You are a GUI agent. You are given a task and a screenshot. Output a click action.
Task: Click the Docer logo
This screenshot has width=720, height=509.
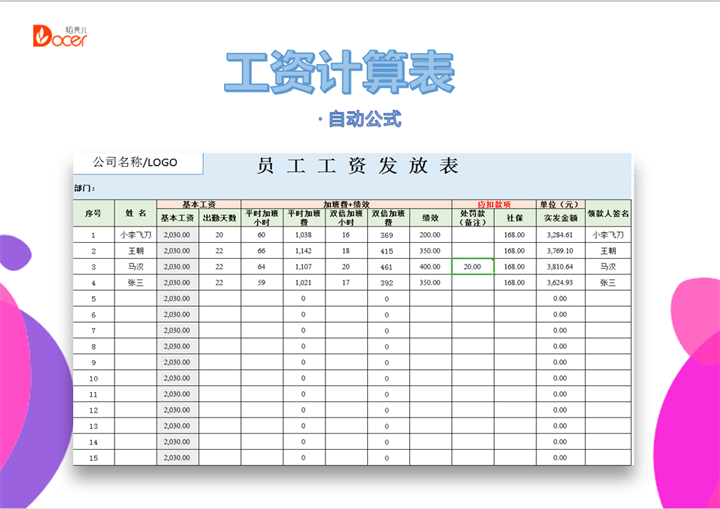click(60, 36)
